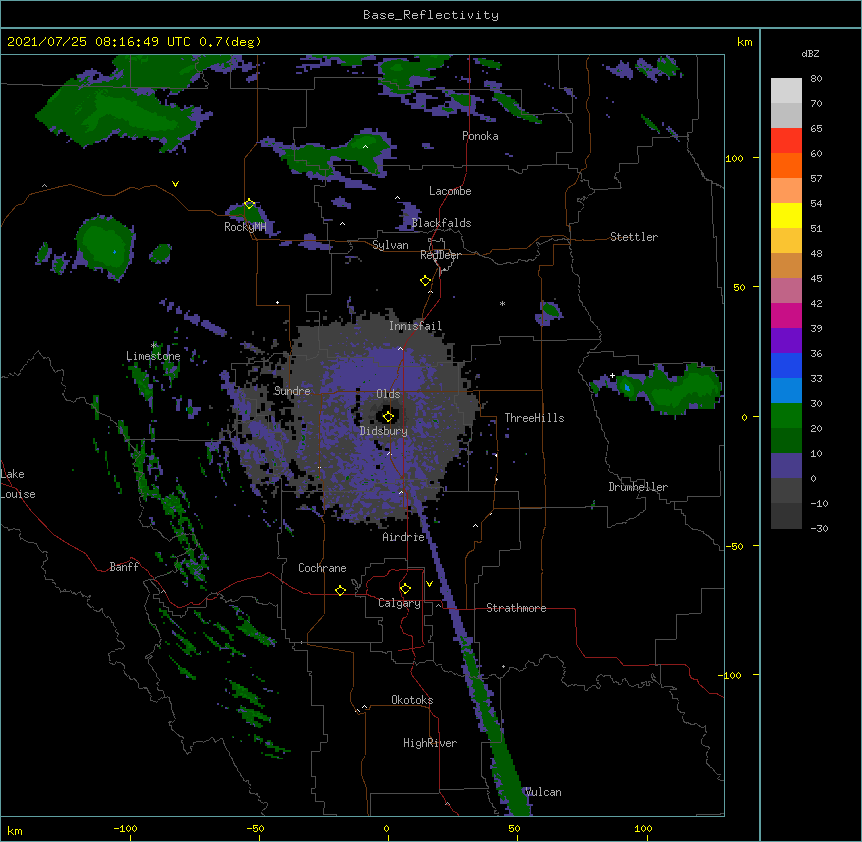The height and width of the screenshot is (842, 862).
Task: Select the light blue 30-33 dBZ swatch
Action: [786, 391]
